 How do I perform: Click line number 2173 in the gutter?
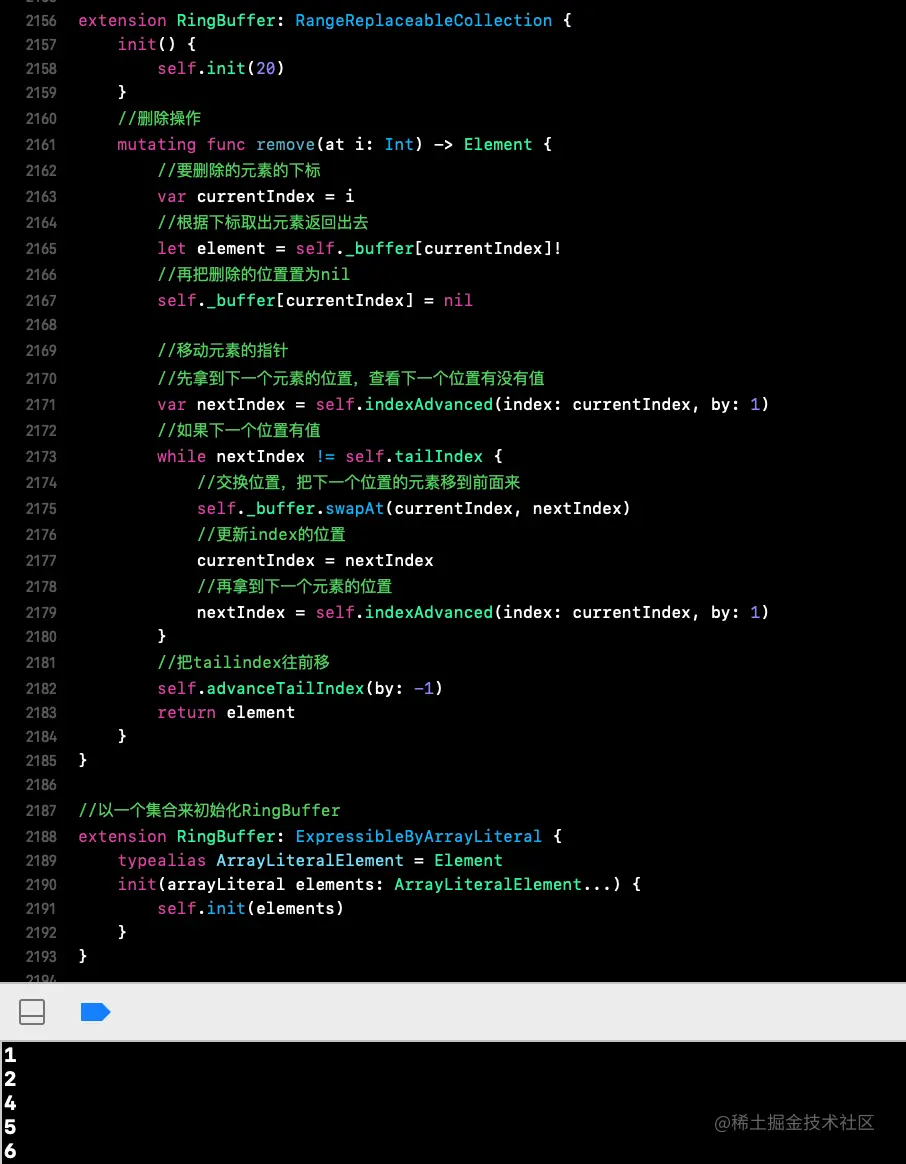(x=41, y=457)
